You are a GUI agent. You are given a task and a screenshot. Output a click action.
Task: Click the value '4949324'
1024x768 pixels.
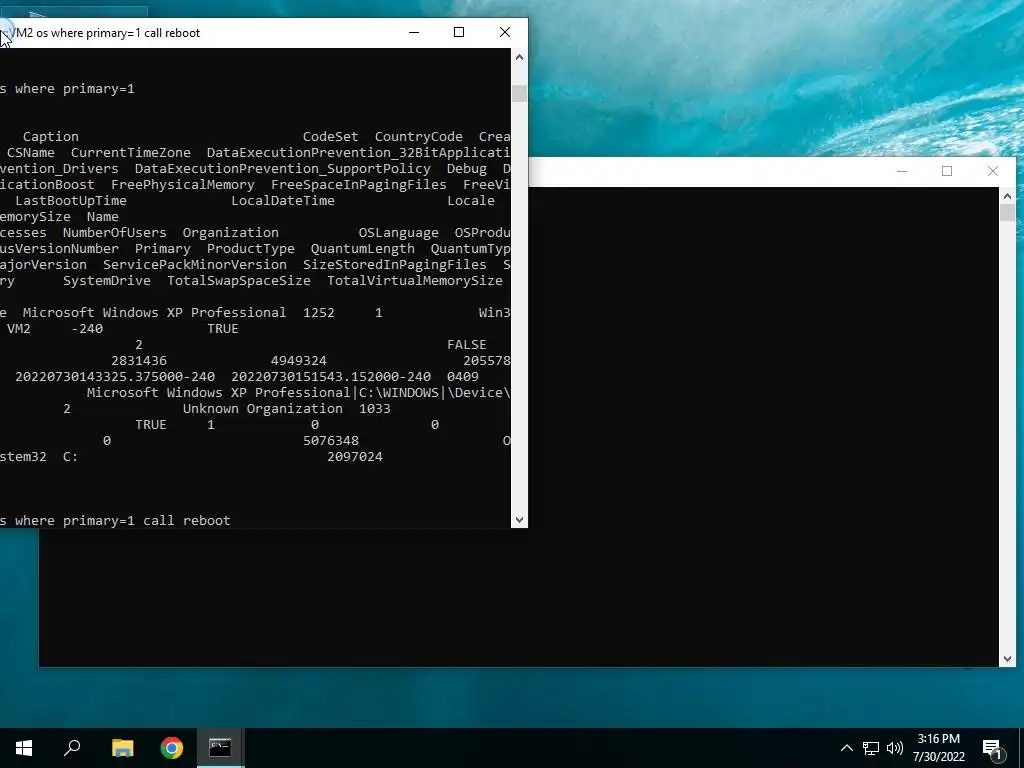point(298,360)
